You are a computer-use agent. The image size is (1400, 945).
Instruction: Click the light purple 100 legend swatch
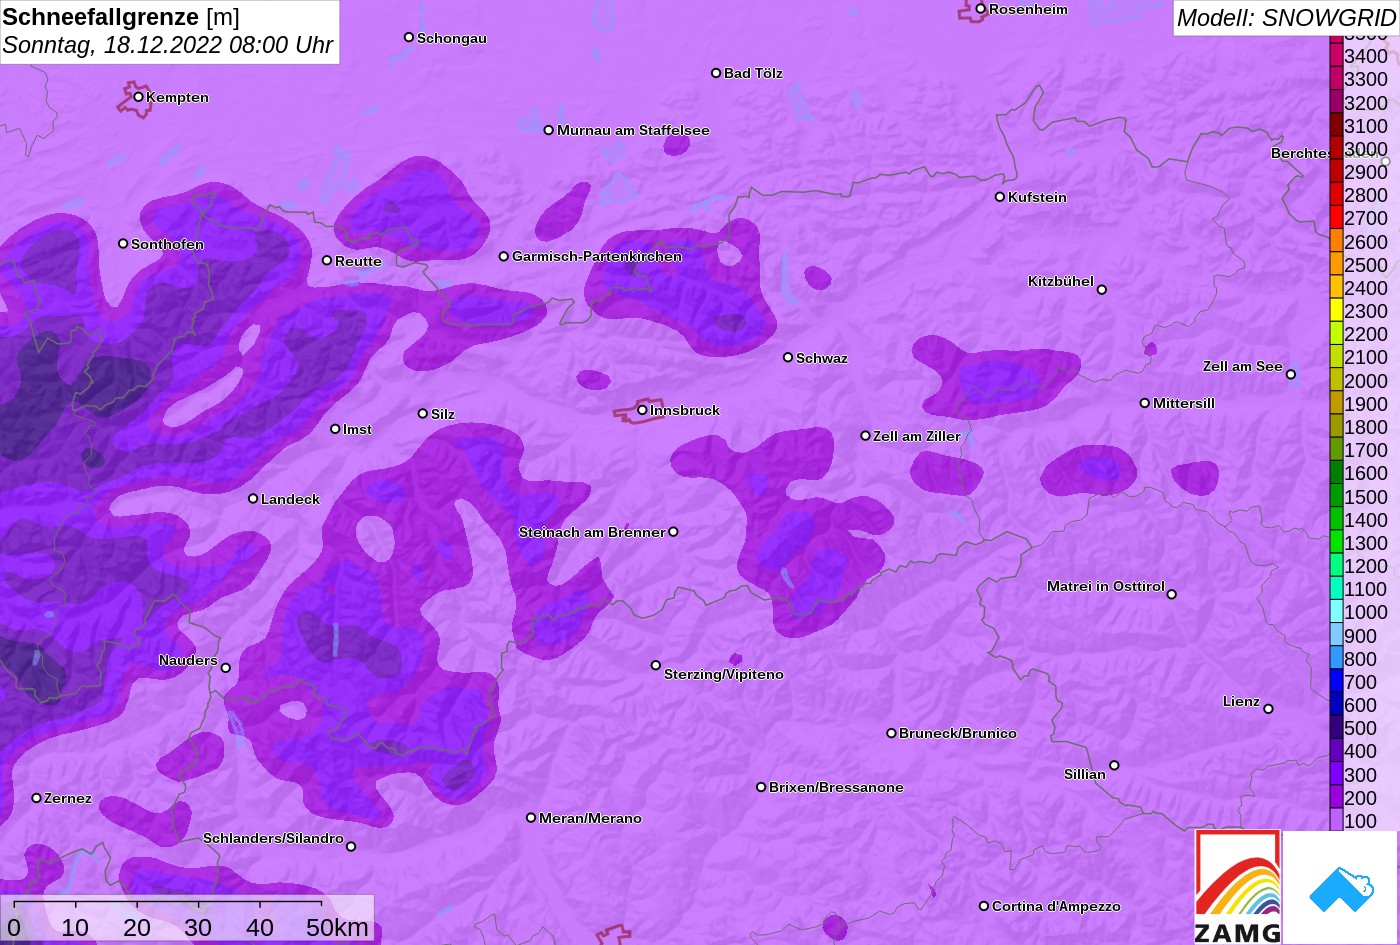(1336, 821)
